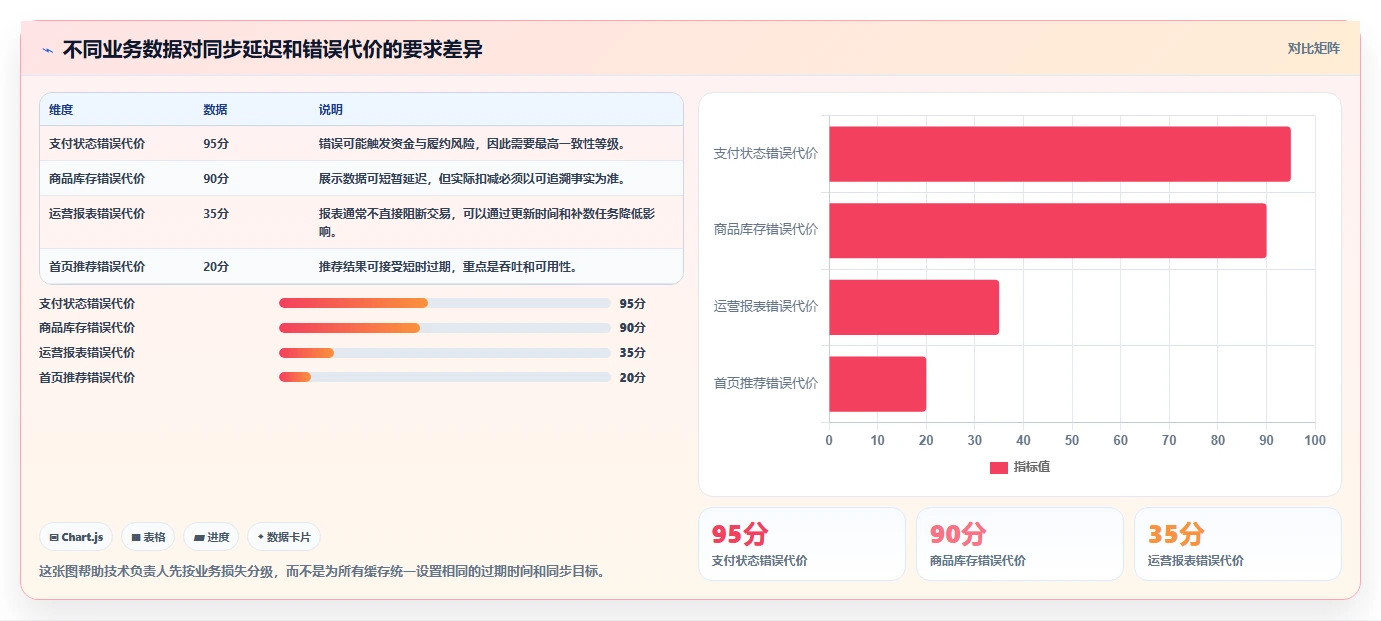This screenshot has height=621, width=1381.
Task: Click description about 资金与履约风险
Action: pyautogui.click(x=472, y=144)
